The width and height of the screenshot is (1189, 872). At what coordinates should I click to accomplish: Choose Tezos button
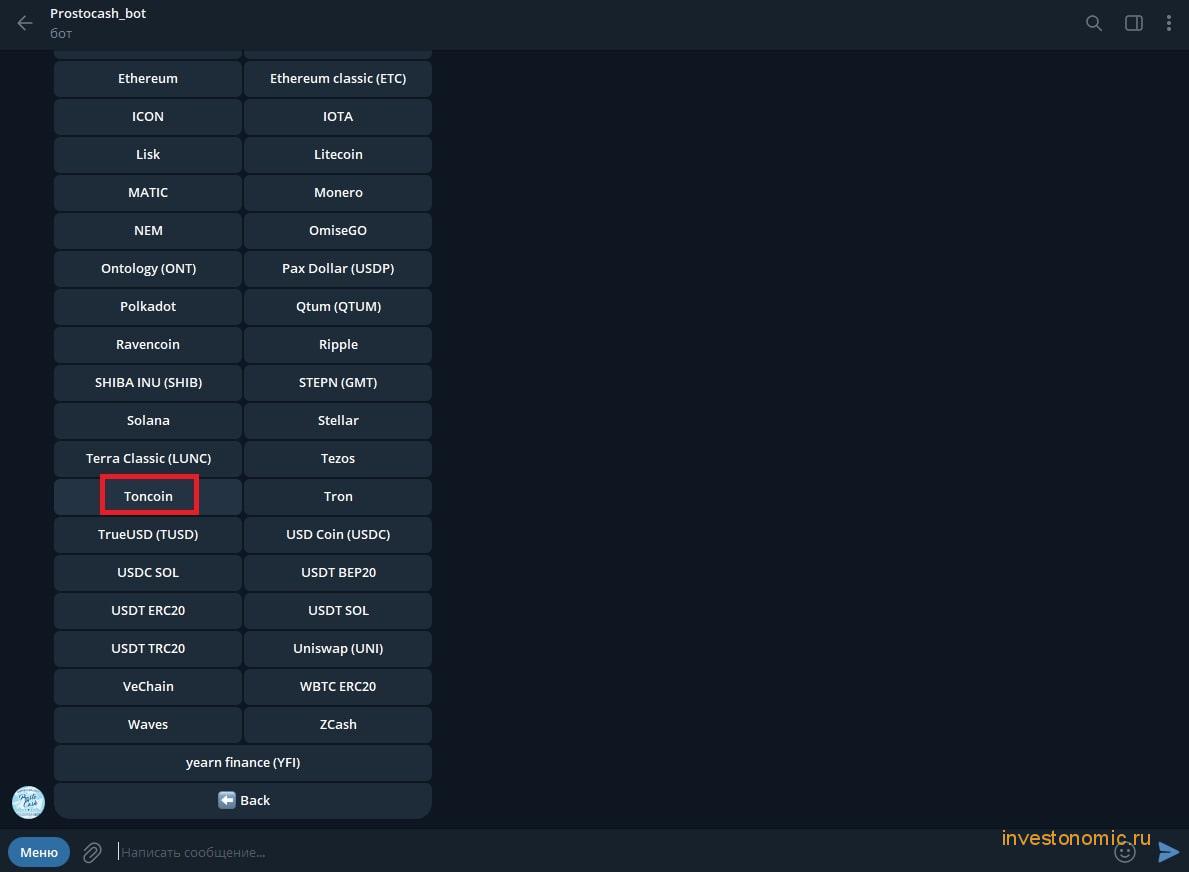click(338, 458)
